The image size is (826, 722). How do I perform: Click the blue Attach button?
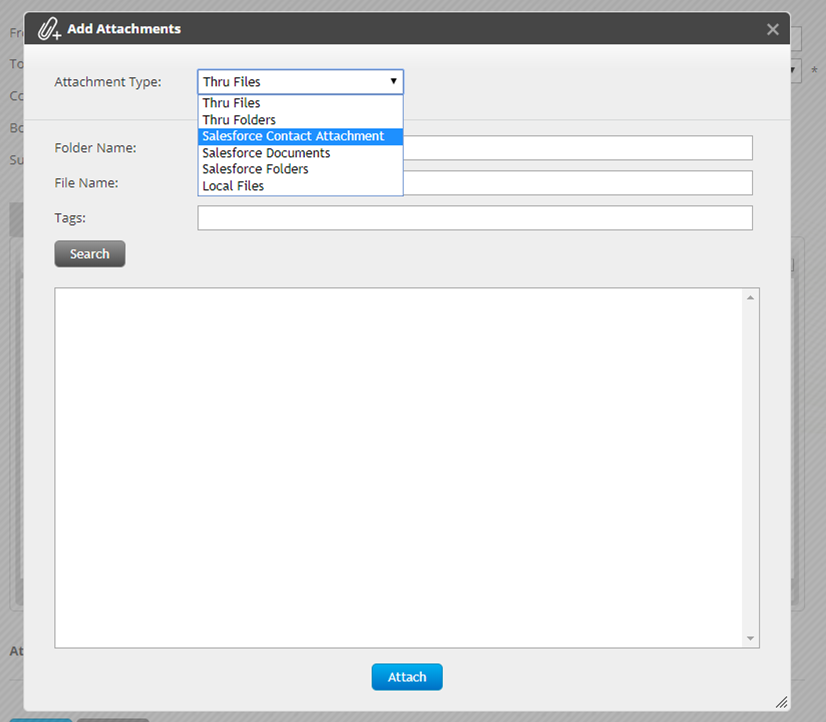point(407,677)
